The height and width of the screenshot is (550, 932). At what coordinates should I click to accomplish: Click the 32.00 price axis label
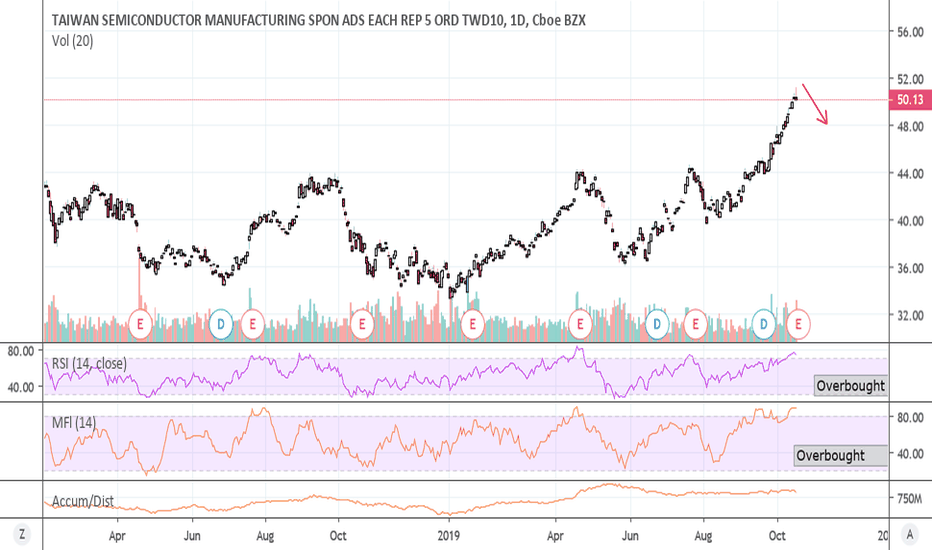910,316
